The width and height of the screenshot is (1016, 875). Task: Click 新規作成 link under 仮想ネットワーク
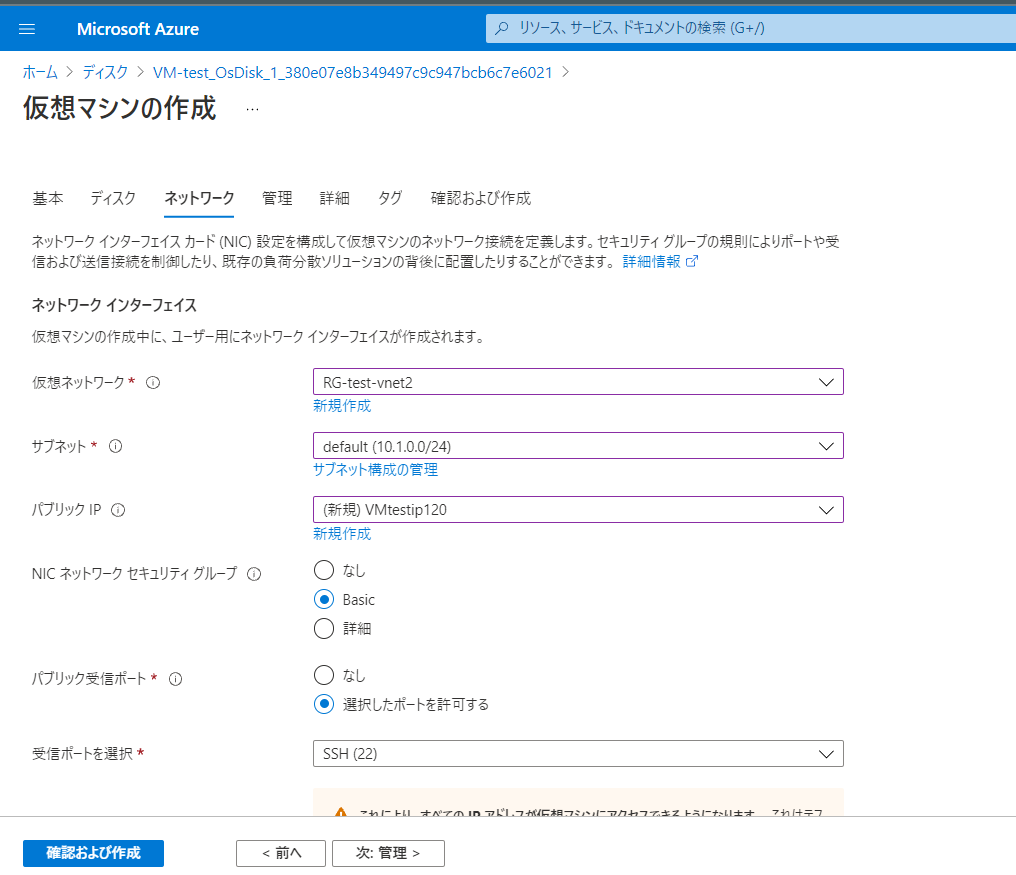click(342, 406)
